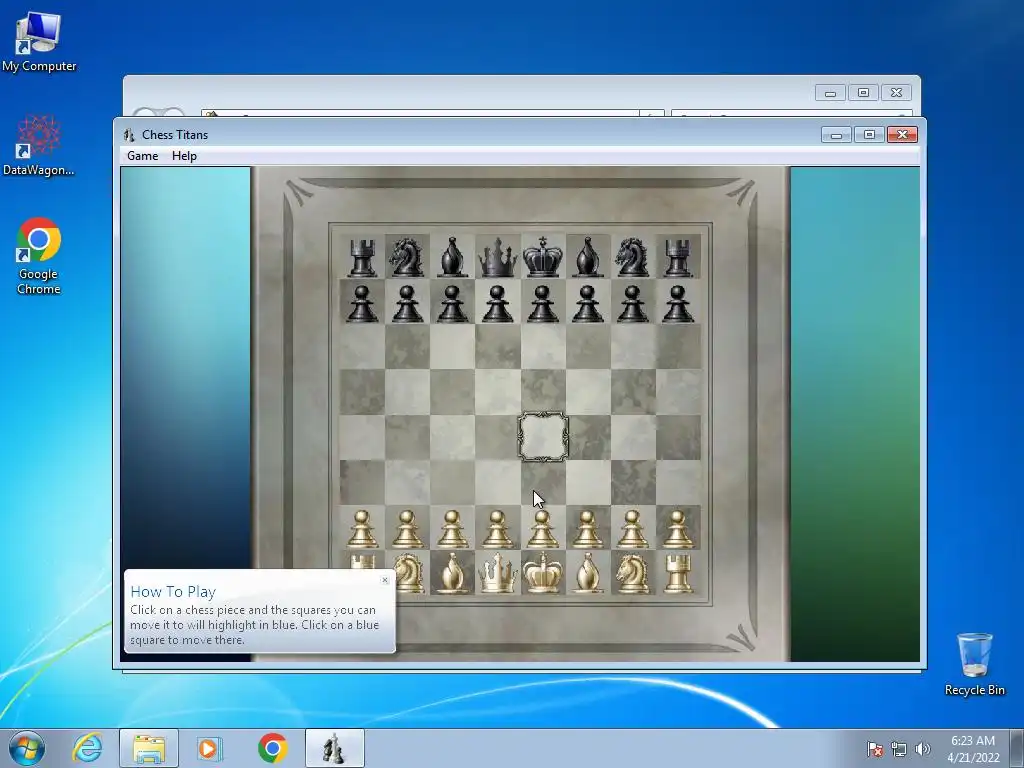Select the white rook on h1
Screen dimensions: 1024x768
click(678, 573)
